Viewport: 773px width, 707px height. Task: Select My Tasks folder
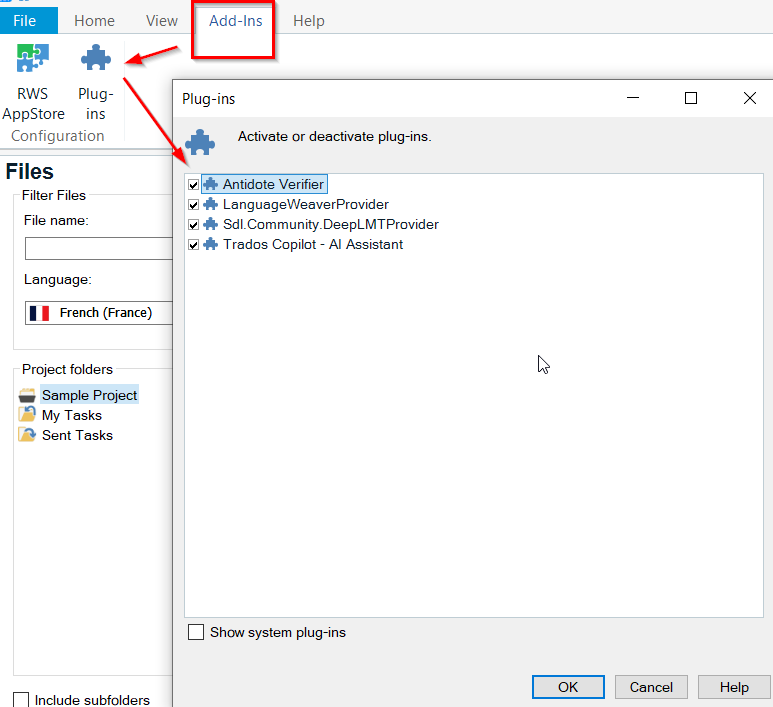[71, 415]
